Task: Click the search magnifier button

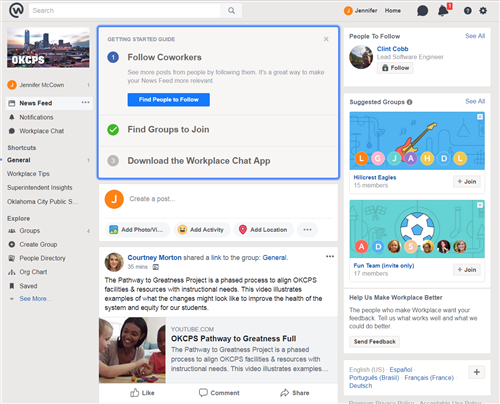Action: click(x=231, y=11)
